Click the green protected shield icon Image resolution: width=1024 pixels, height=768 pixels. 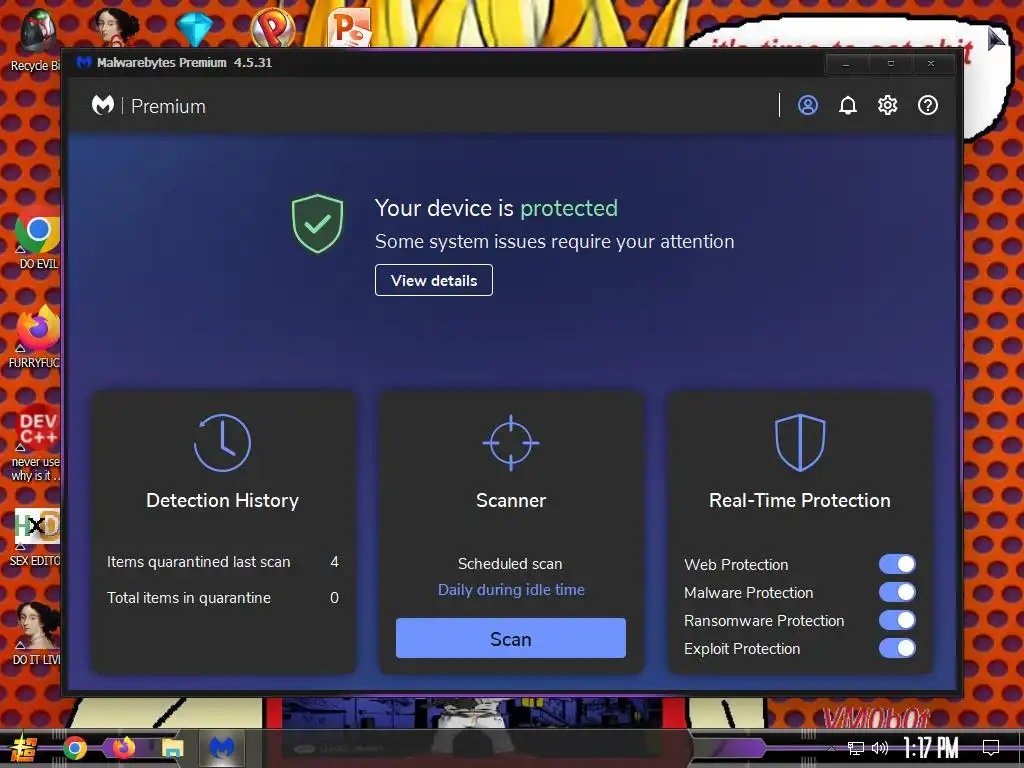click(x=317, y=223)
